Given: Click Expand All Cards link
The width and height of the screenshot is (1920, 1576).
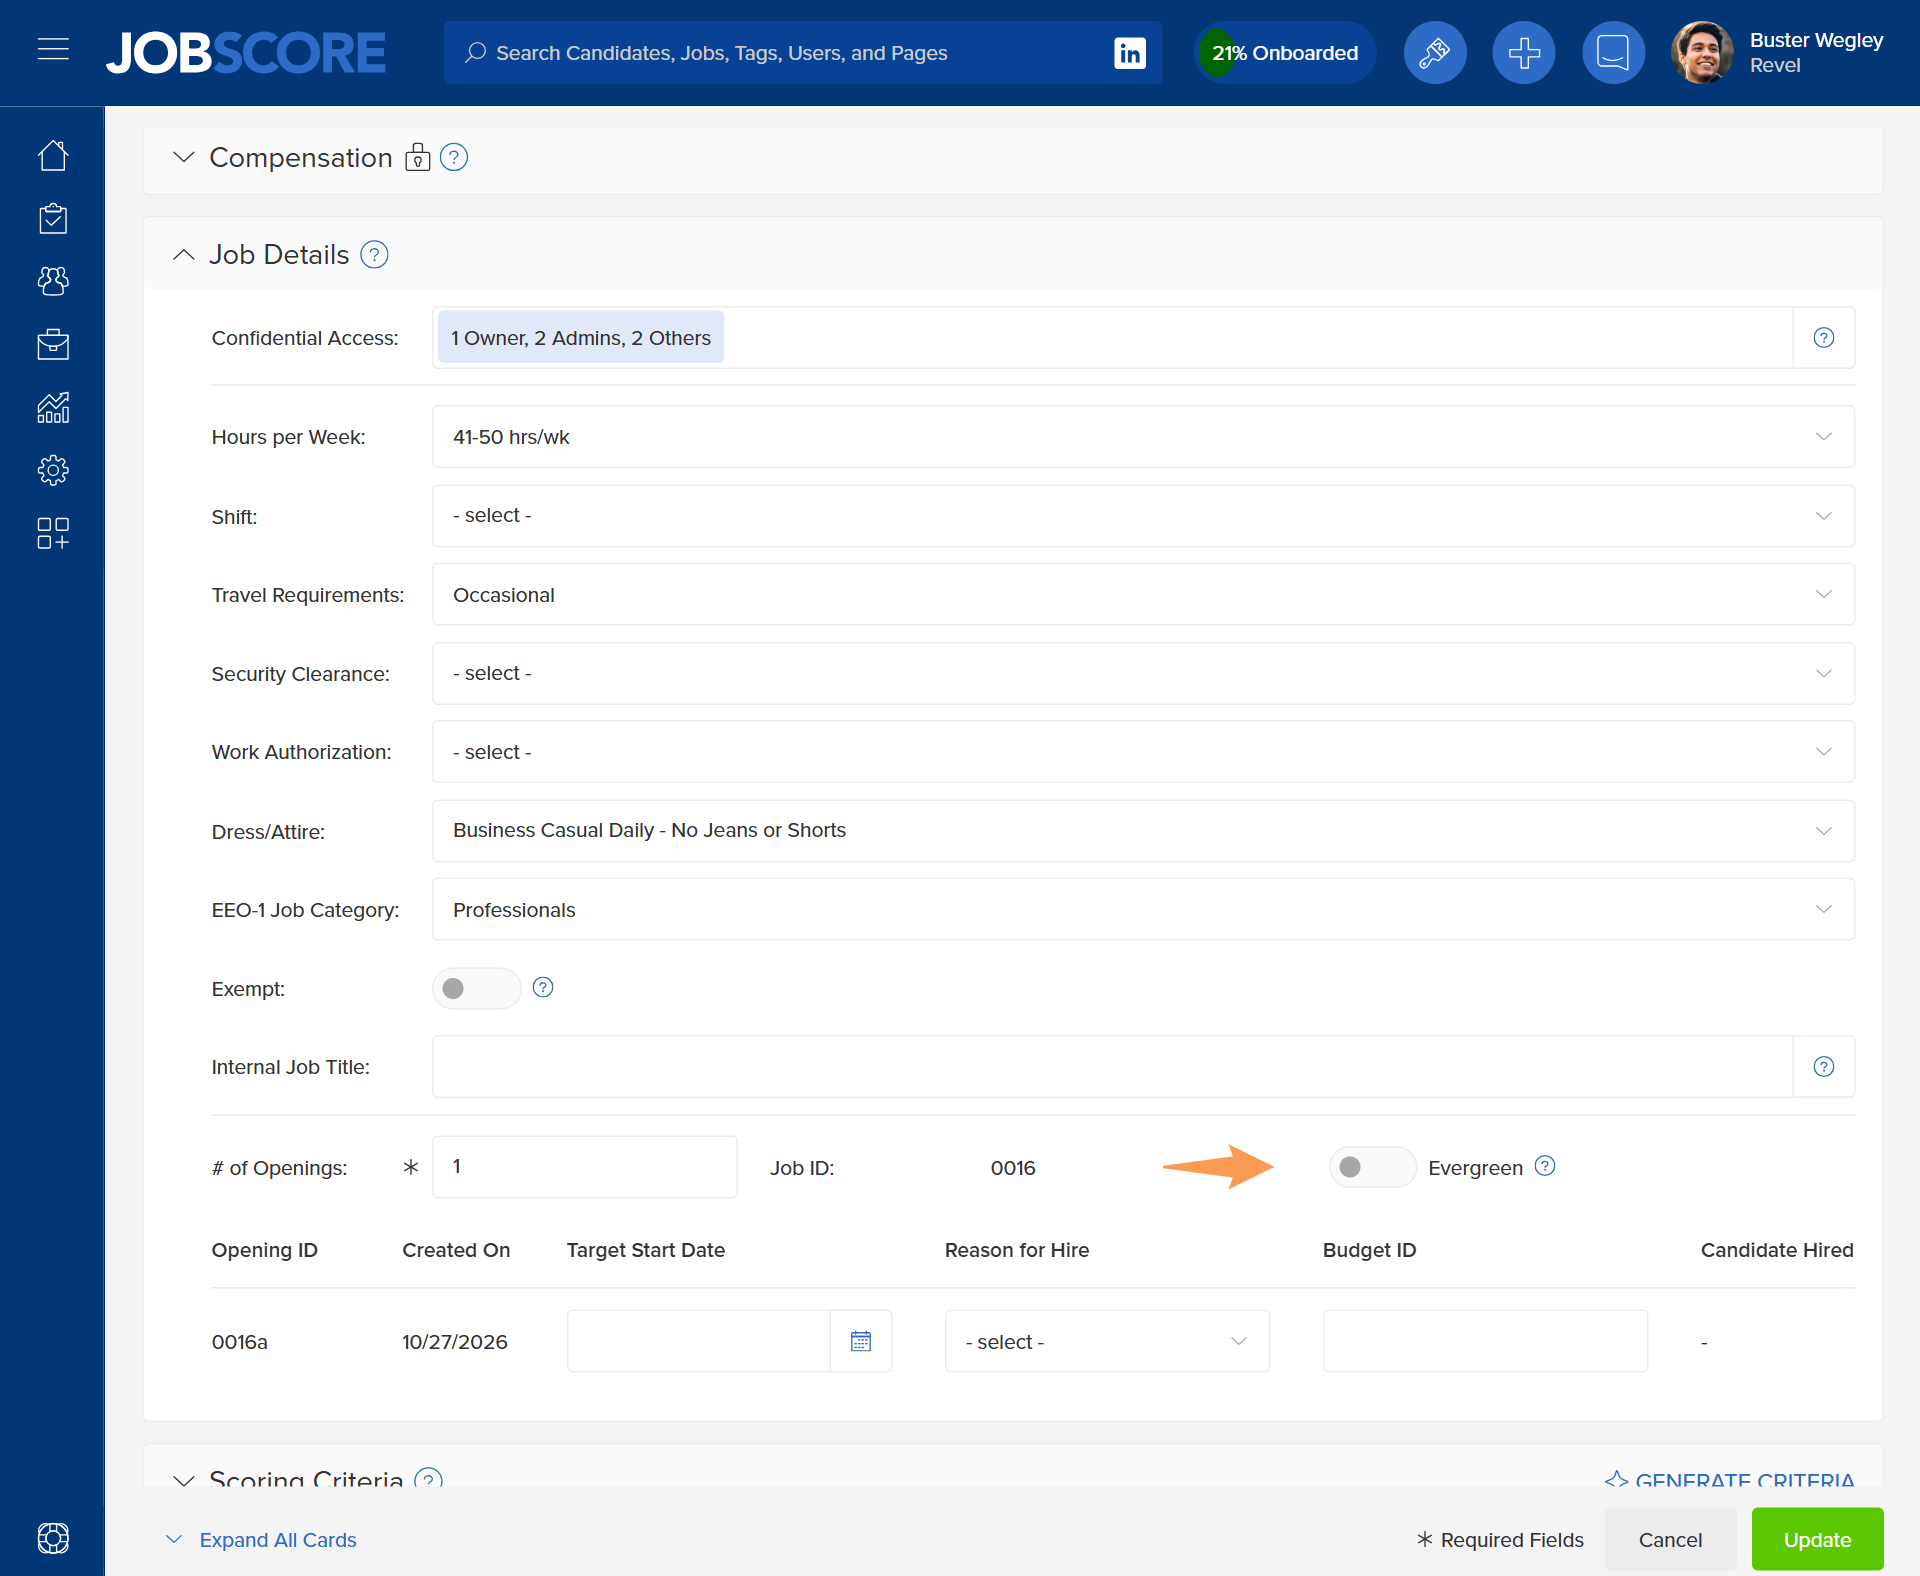Looking at the screenshot, I should click(277, 1540).
